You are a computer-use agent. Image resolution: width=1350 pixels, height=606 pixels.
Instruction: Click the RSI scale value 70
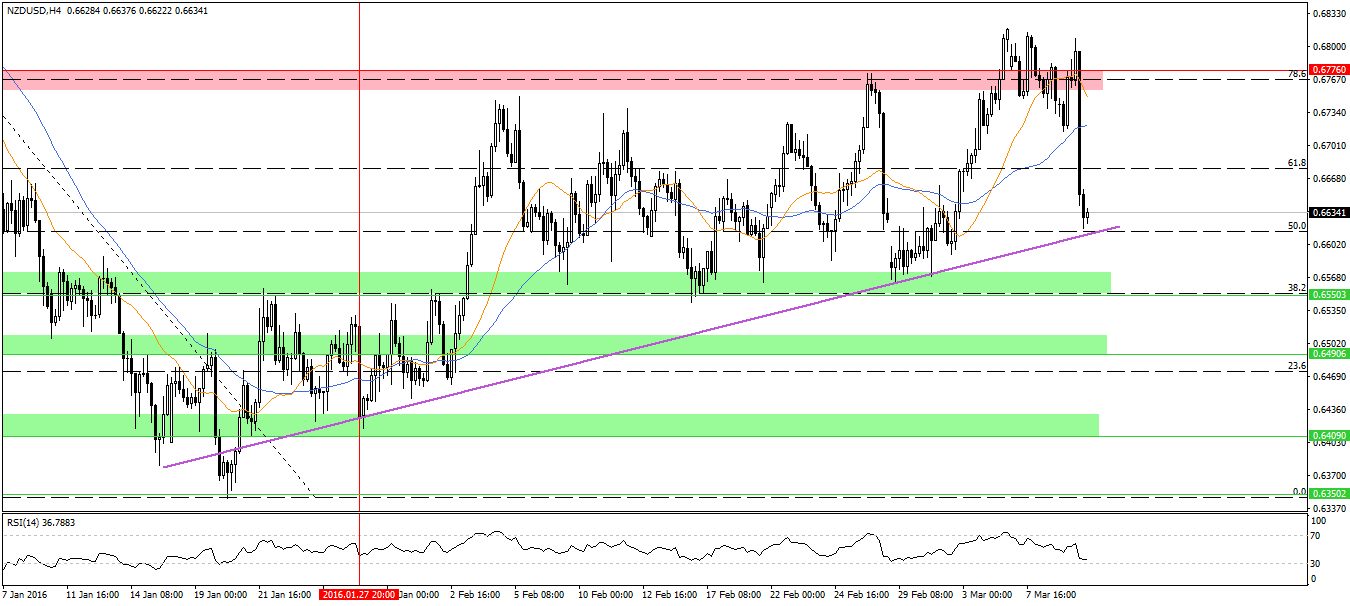[1316, 536]
